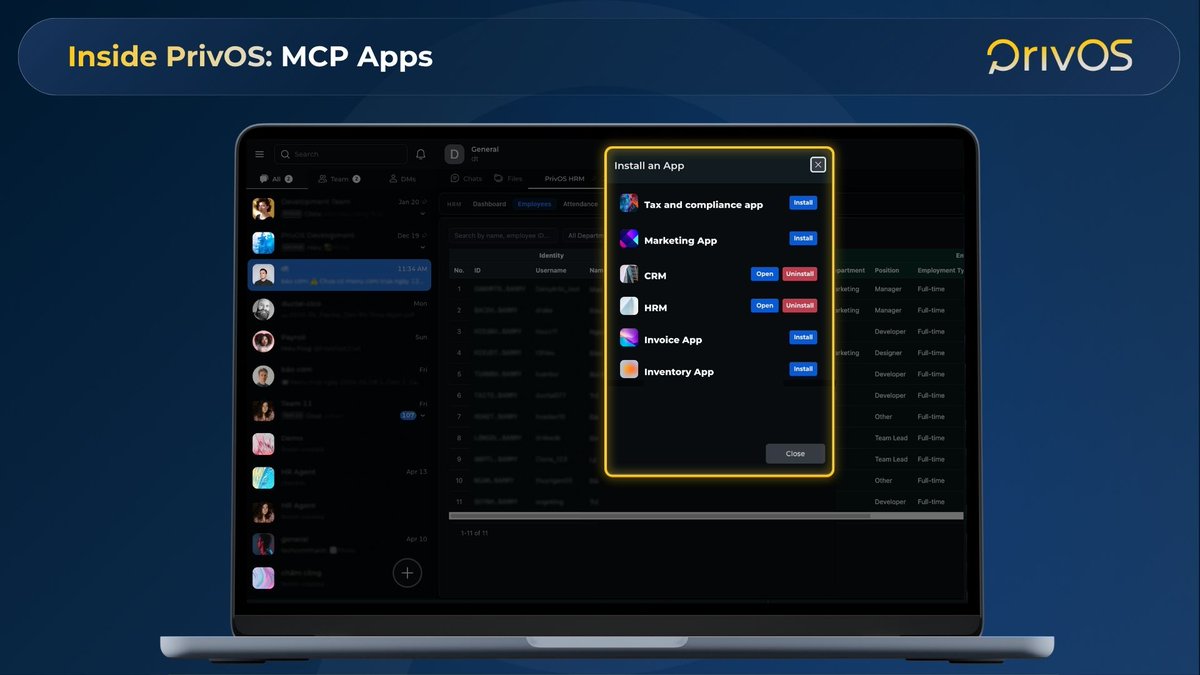1200x675 pixels.
Task: Switch to the DMs tab
Action: [404, 179]
